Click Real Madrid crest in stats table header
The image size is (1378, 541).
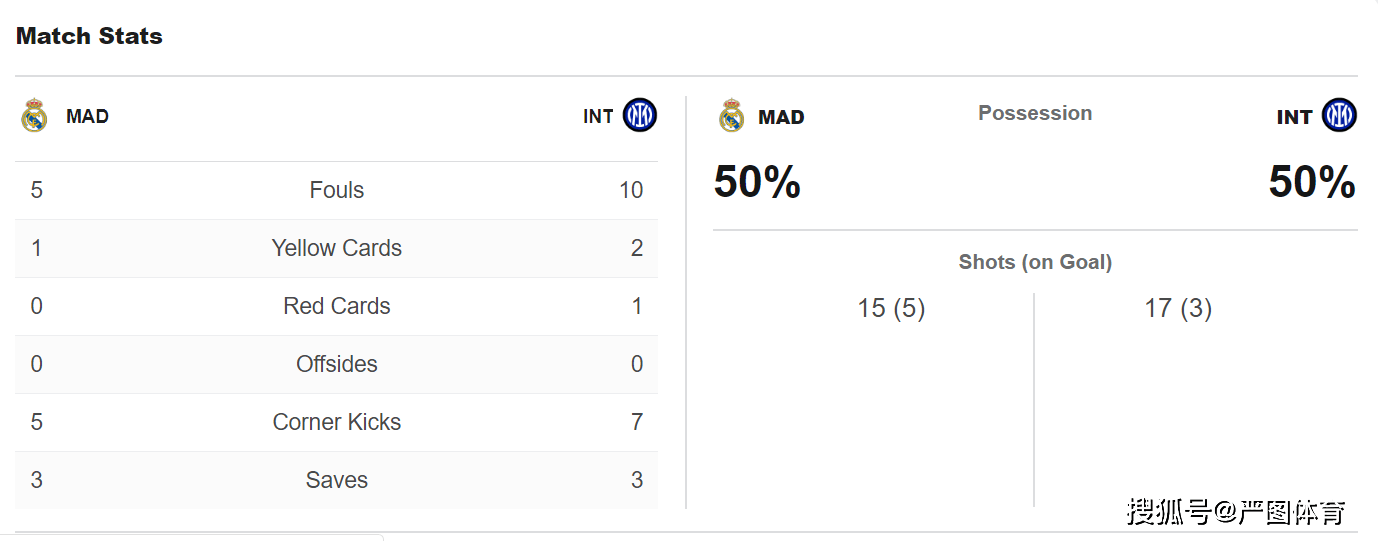pyautogui.click(x=34, y=116)
